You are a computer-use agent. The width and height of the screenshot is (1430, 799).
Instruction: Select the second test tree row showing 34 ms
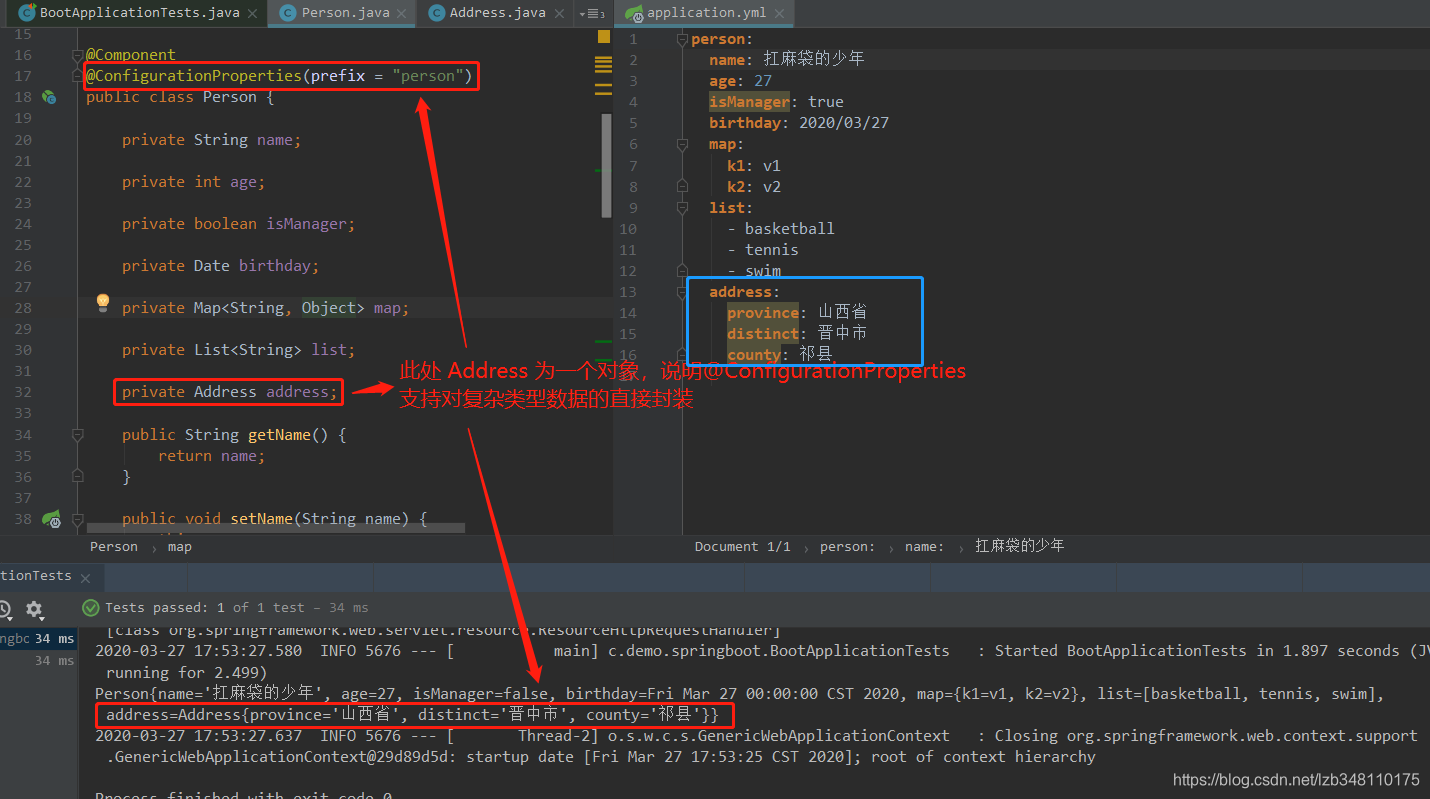coord(38,661)
